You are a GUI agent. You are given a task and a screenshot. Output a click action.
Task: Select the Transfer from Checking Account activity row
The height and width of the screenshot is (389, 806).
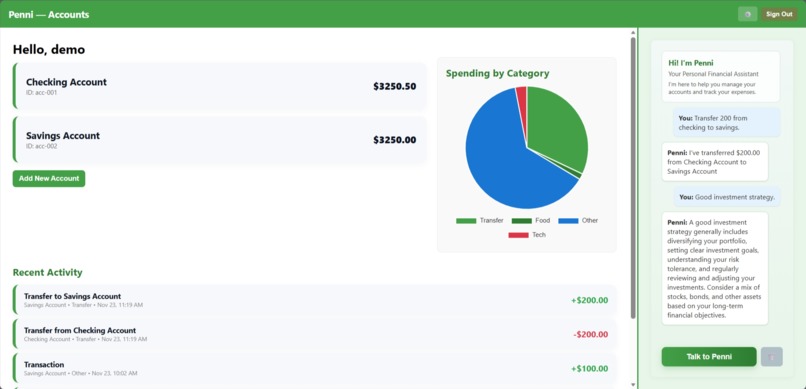pos(315,335)
